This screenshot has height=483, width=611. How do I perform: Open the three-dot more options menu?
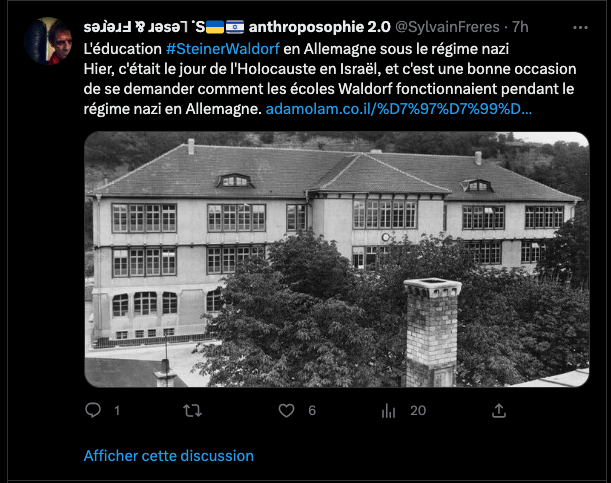point(580,27)
